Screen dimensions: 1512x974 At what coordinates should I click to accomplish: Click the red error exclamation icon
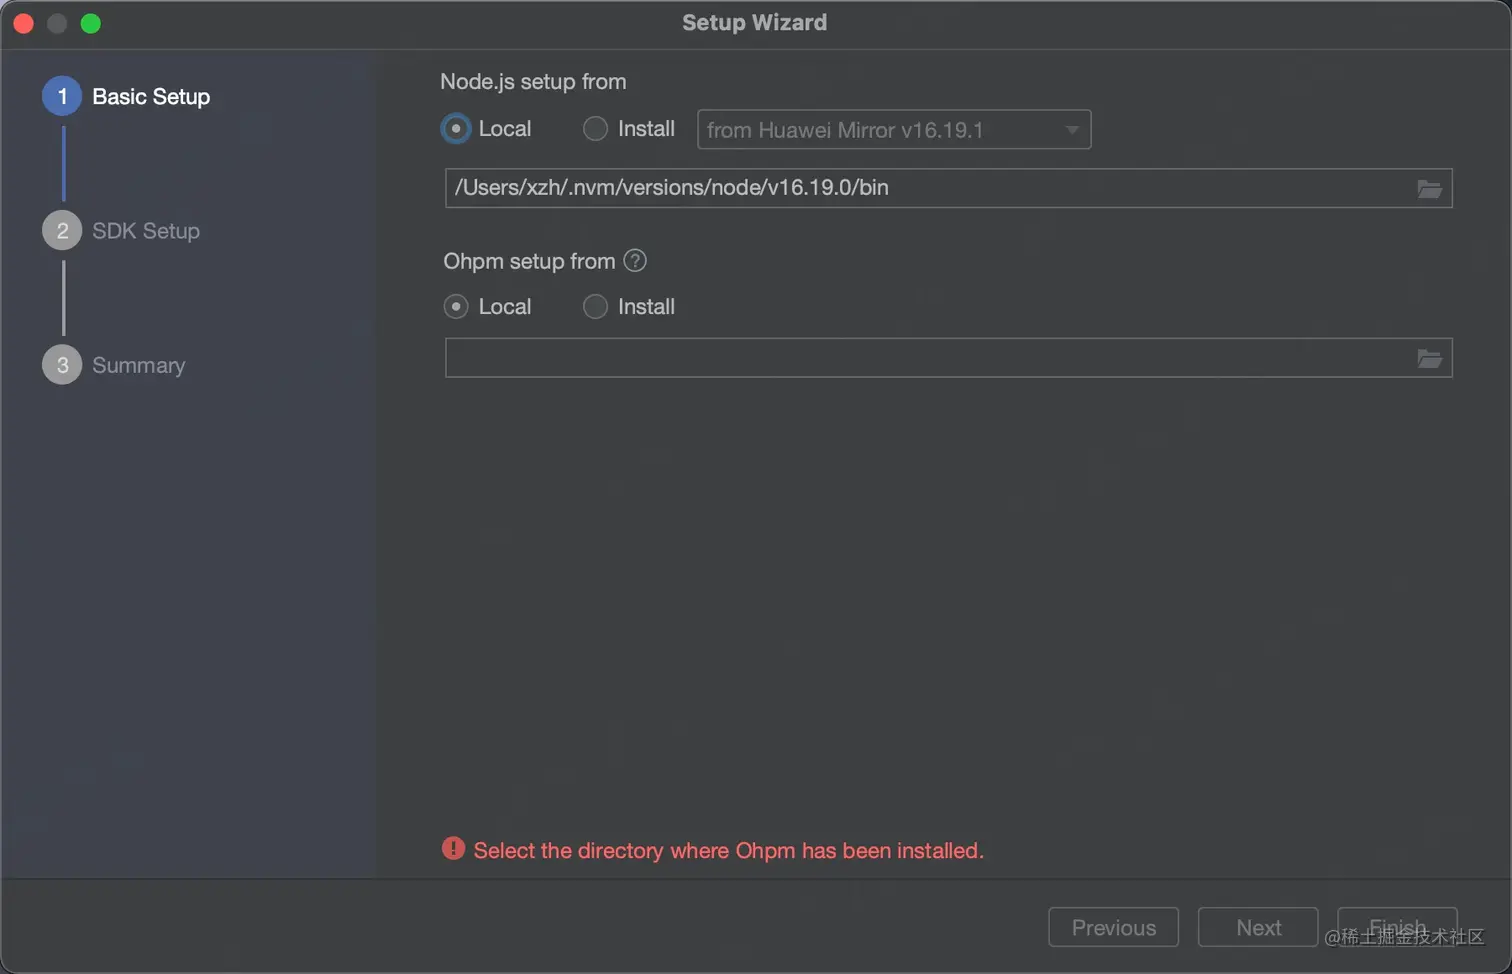click(453, 849)
